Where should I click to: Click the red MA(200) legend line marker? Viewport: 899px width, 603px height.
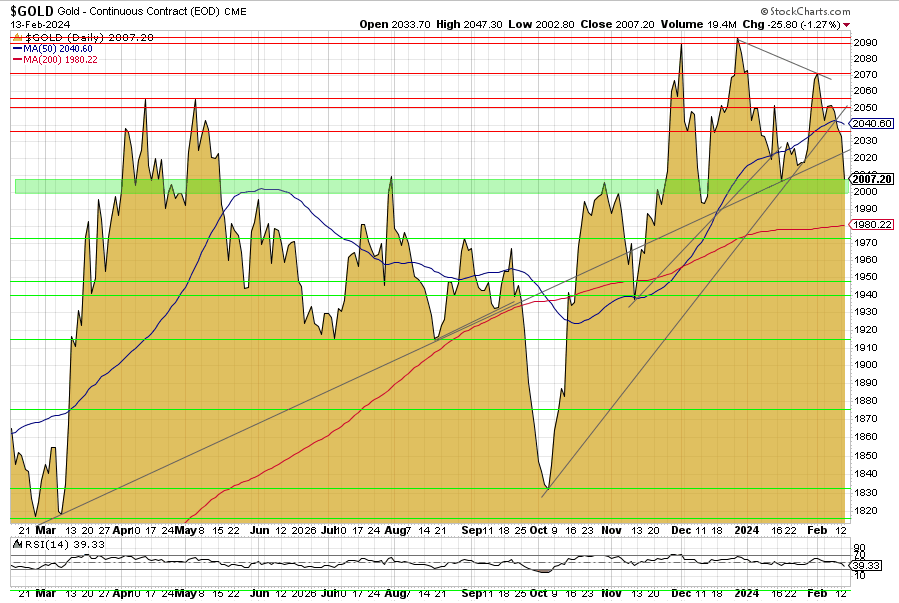pyautogui.click(x=19, y=59)
